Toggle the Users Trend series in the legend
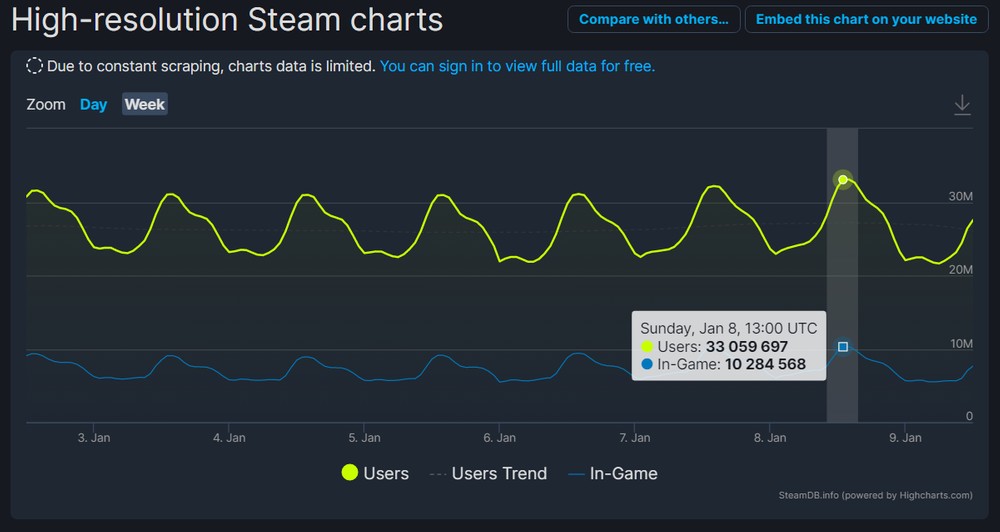1000x532 pixels. click(x=488, y=473)
